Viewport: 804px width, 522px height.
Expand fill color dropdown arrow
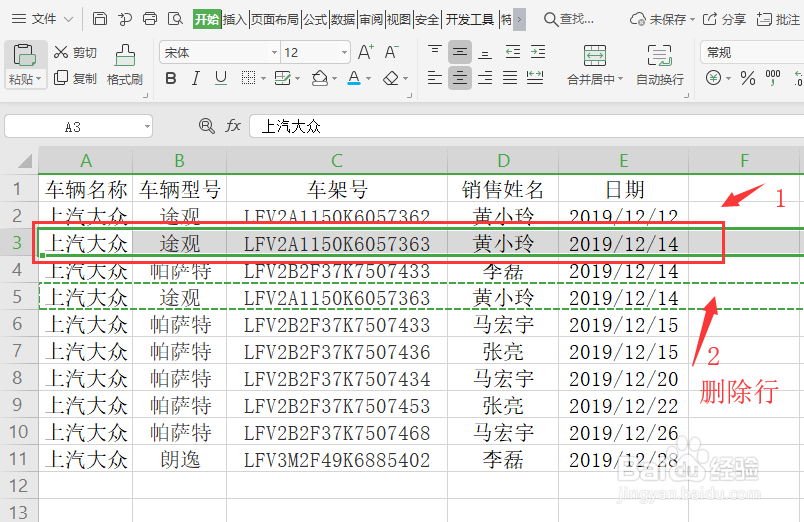point(334,78)
